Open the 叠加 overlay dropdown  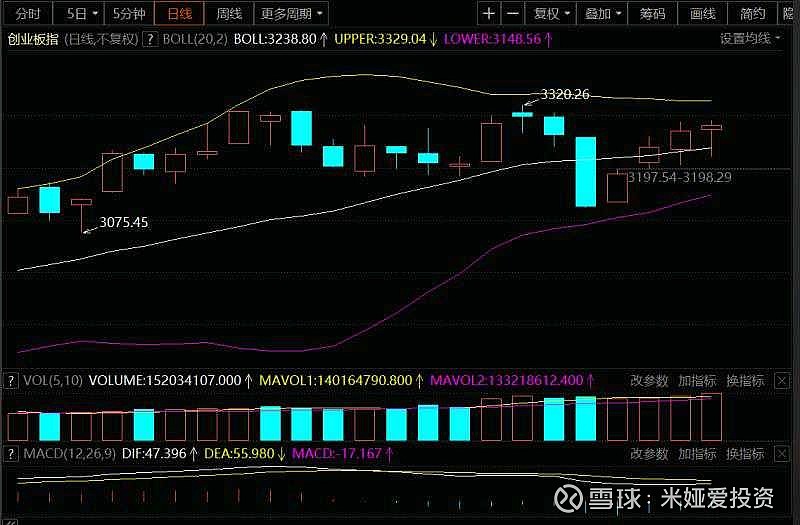click(x=602, y=13)
